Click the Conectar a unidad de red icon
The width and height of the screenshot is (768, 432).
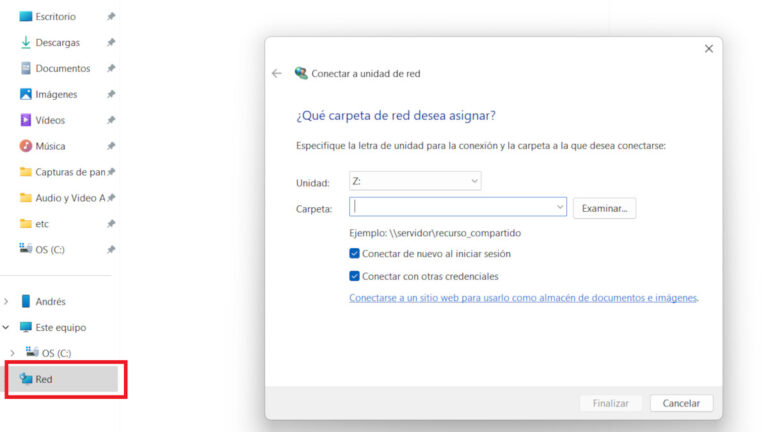(x=301, y=73)
